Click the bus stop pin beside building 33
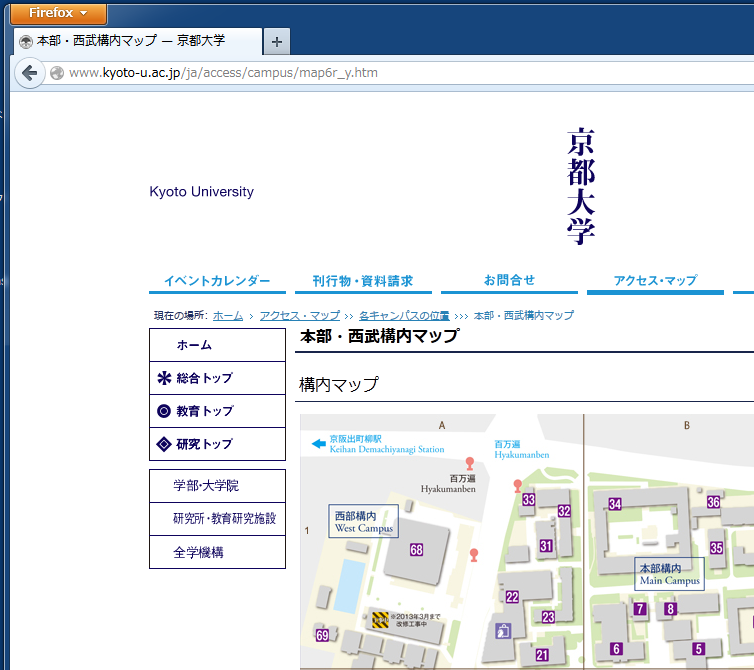Image resolution: width=754 pixels, height=670 pixels. tap(517, 486)
